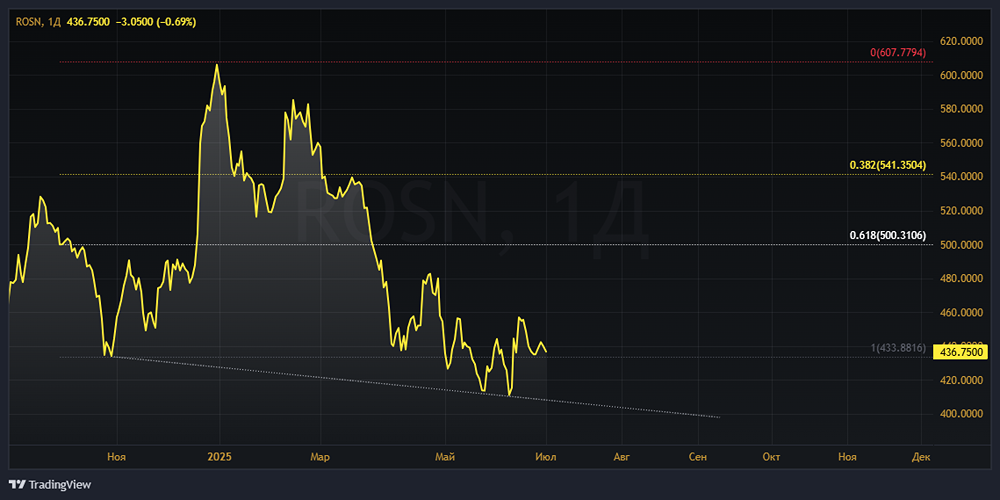Click the 480.0000 price axis label
Image resolution: width=1000 pixels, height=500 pixels.
[960, 279]
